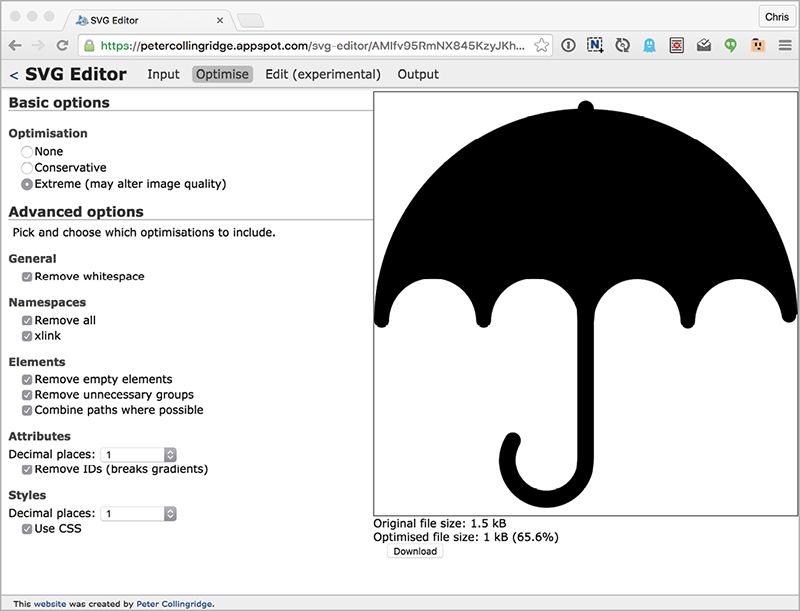Viewport: 800px width, 611px height.
Task: Disable Remove IDs (breaks gradients)
Action: [x=27, y=469]
